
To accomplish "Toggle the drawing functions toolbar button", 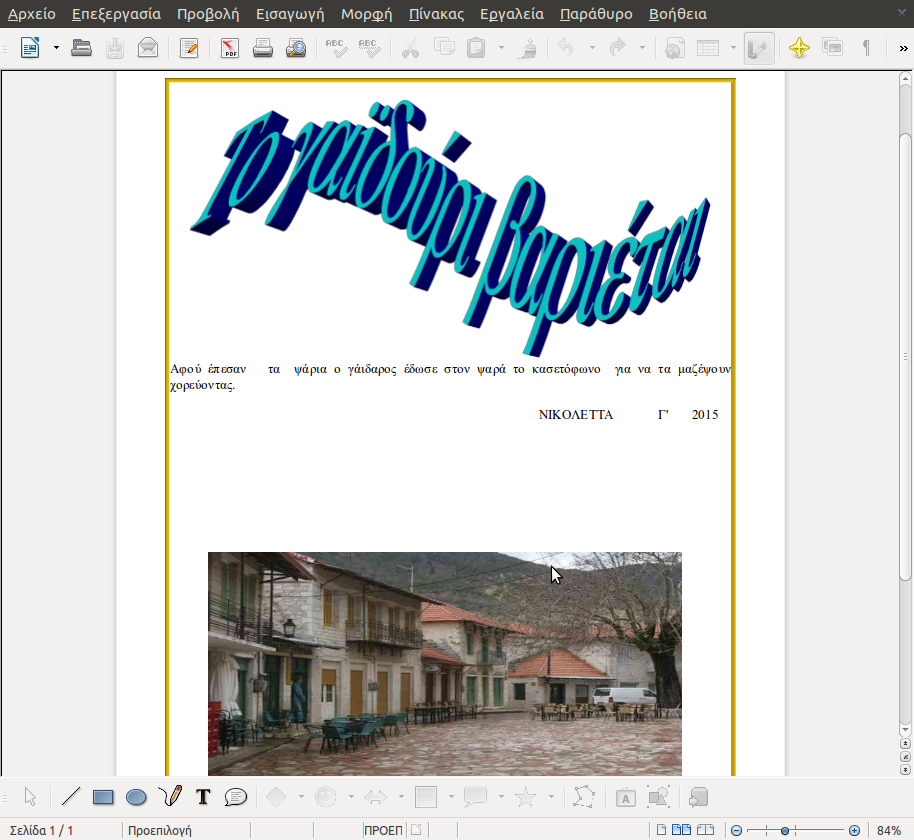I will pos(759,48).
